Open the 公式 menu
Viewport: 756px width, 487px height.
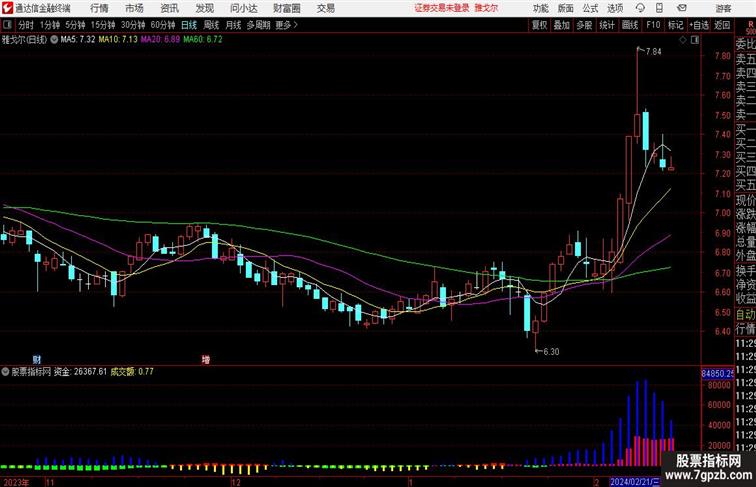[590, 8]
